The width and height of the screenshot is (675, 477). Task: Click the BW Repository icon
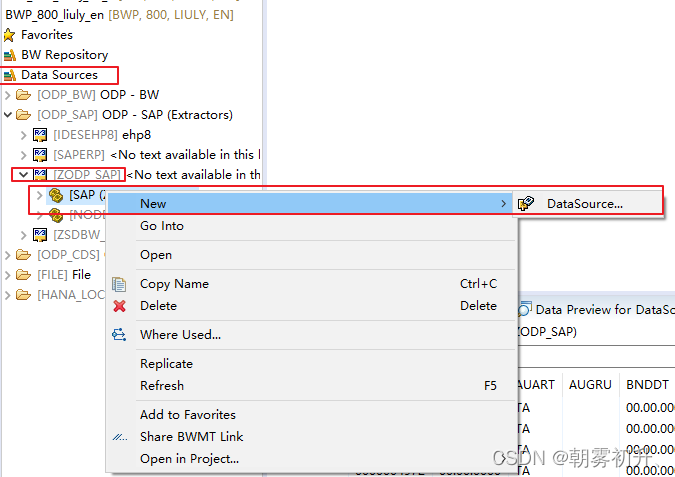tap(9, 55)
